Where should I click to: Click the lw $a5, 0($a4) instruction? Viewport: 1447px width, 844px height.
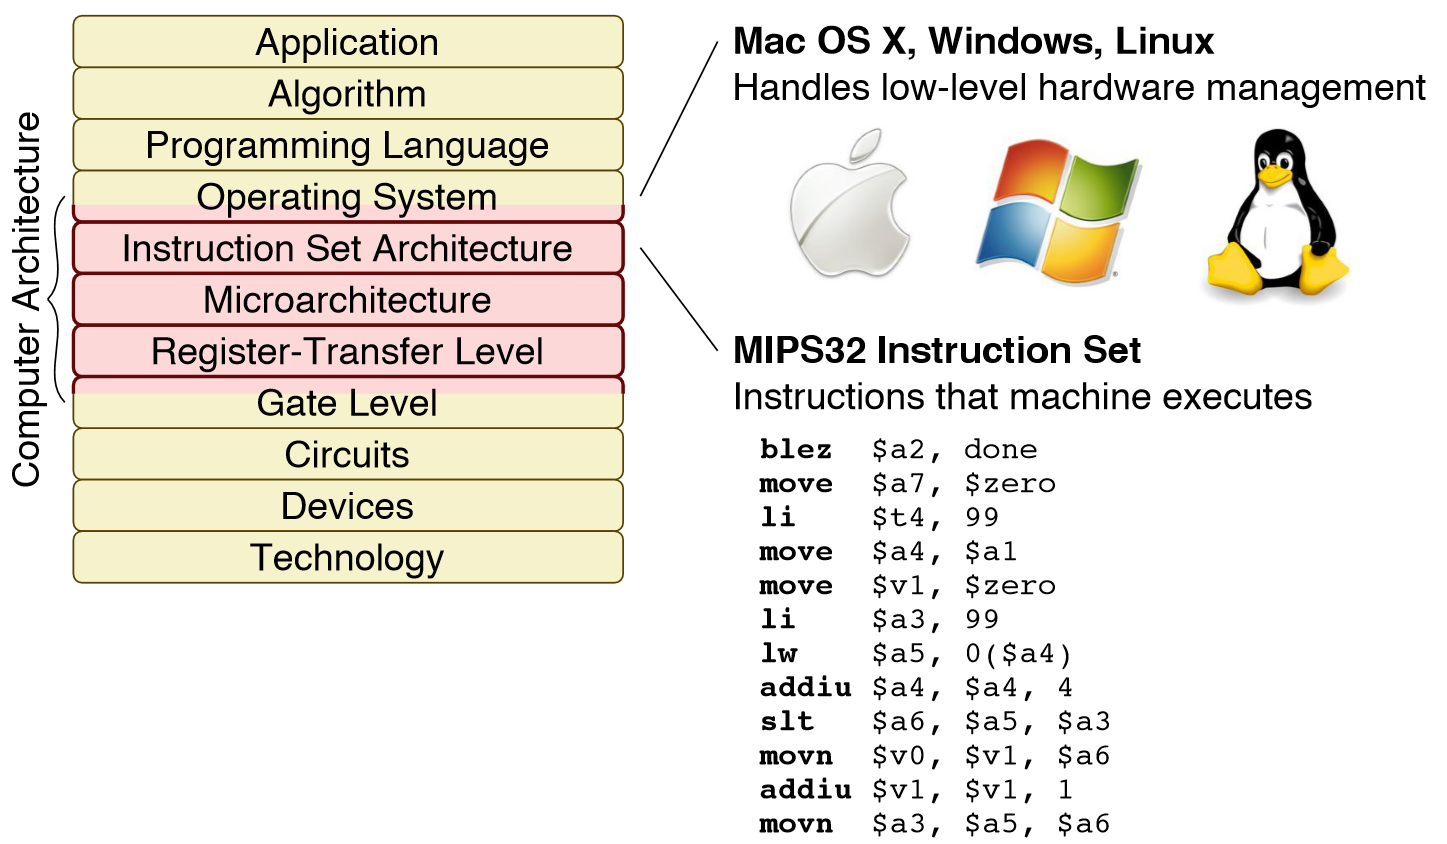pyautogui.click(x=916, y=654)
